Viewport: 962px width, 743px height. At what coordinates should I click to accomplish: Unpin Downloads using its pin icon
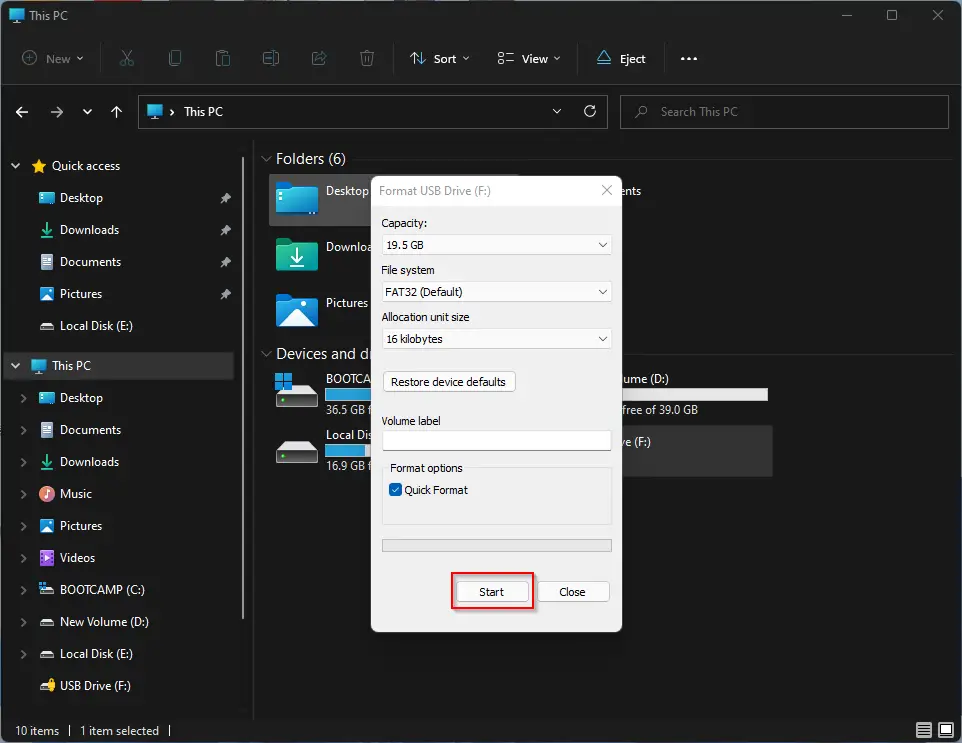[x=226, y=229]
